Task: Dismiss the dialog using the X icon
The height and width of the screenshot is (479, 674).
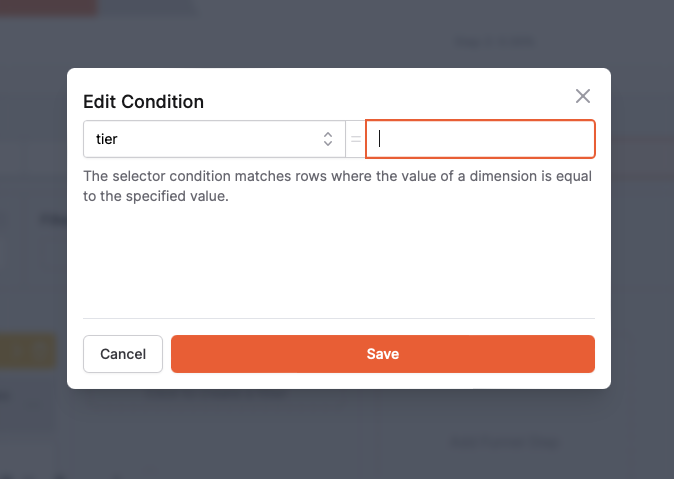Action: point(583,96)
